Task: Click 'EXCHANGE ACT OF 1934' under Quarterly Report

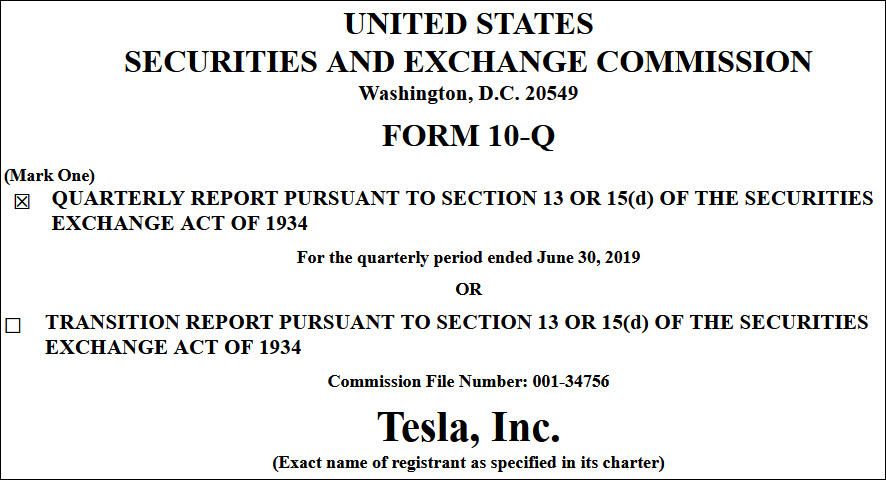Action: tap(179, 223)
